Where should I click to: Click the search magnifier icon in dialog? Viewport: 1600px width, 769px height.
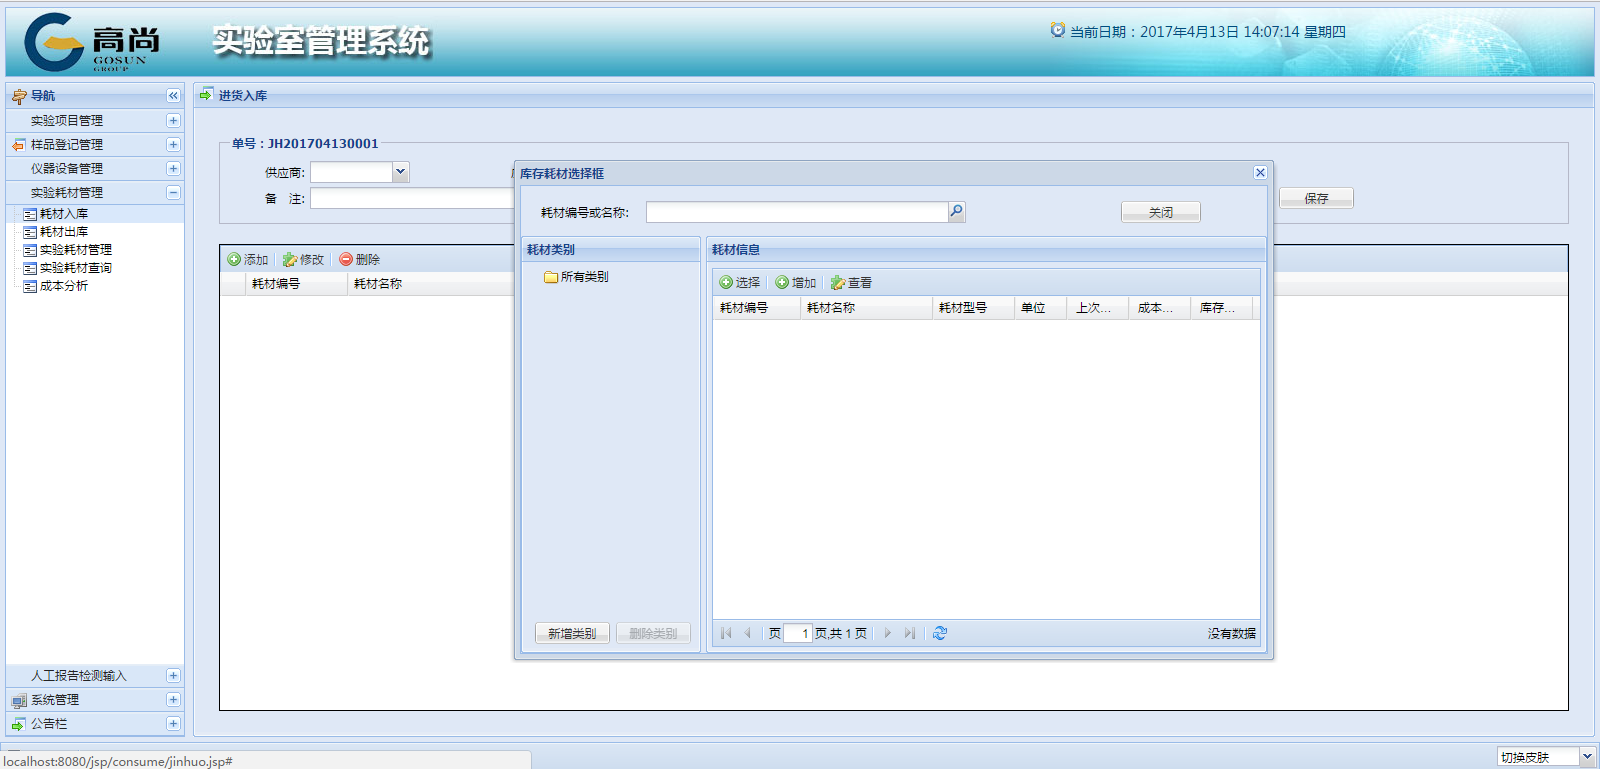coord(956,211)
